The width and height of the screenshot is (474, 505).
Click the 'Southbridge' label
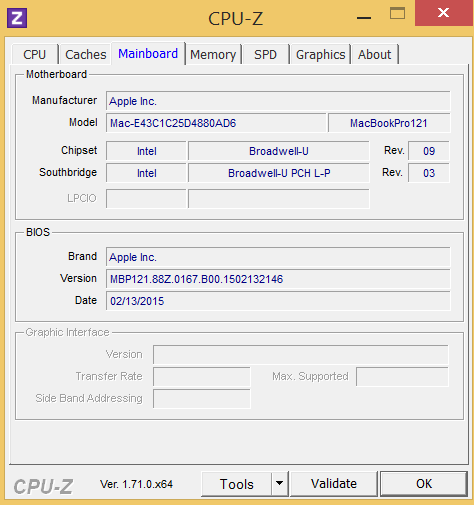click(68, 172)
